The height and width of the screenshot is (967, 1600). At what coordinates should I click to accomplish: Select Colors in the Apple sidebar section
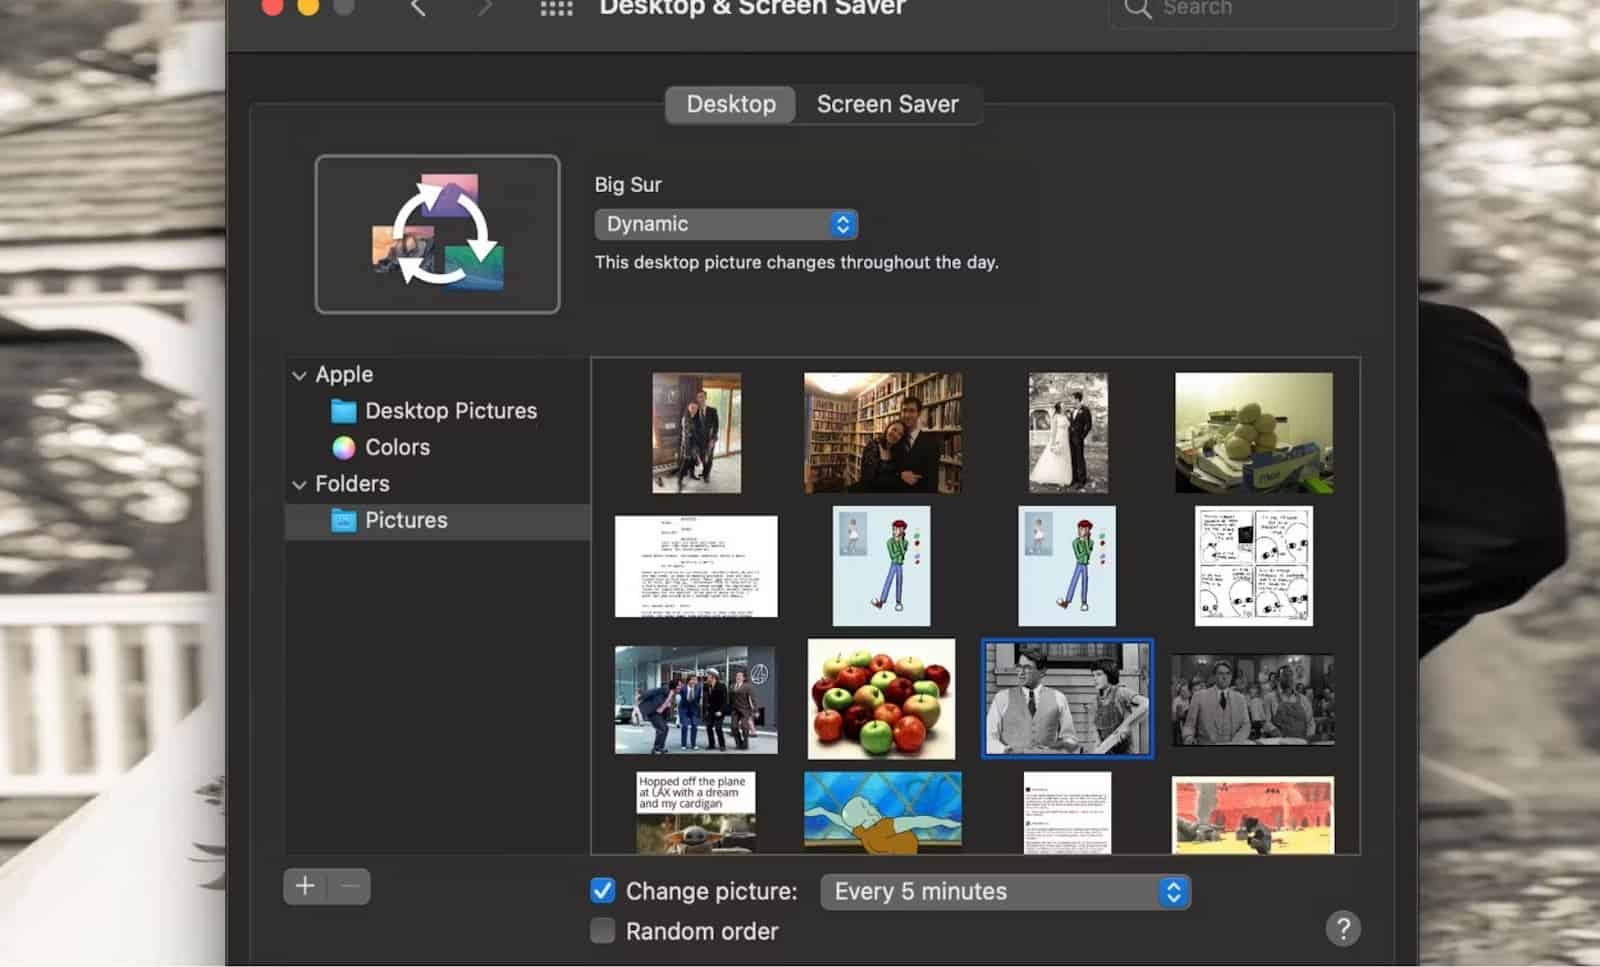click(397, 447)
